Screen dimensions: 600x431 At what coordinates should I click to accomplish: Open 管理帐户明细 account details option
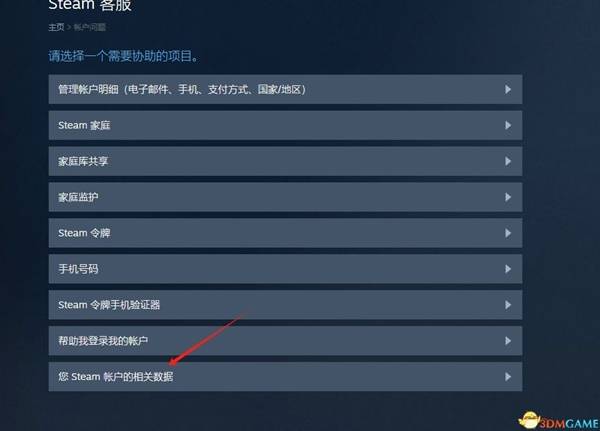[285, 90]
